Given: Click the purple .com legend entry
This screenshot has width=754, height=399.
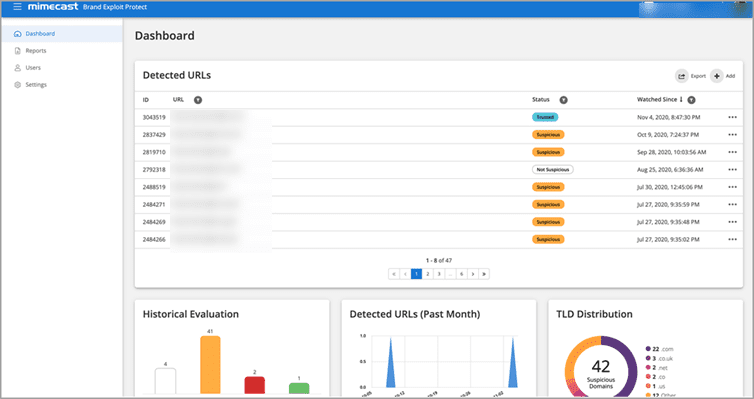Looking at the screenshot, I should click(x=660, y=349).
